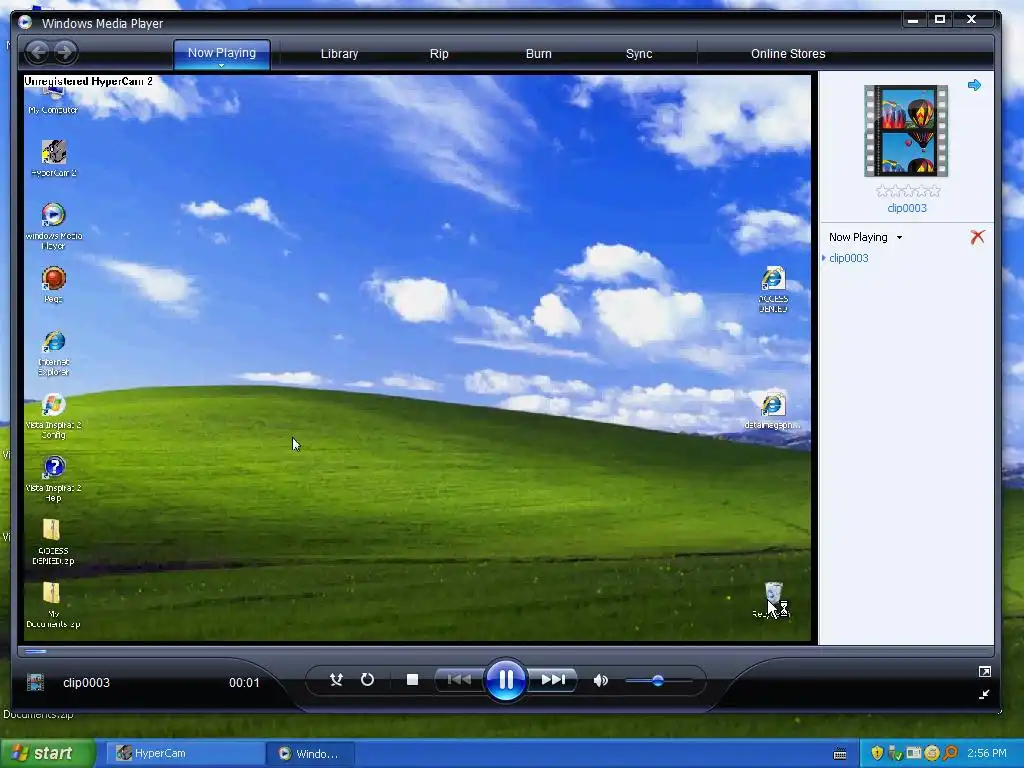The image size is (1024, 768).
Task: Click the yellow security shield tray icon
Action: (x=876, y=753)
